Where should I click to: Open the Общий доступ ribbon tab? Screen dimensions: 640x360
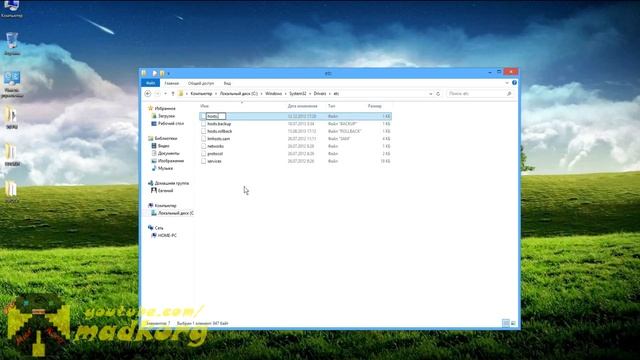tap(201, 83)
